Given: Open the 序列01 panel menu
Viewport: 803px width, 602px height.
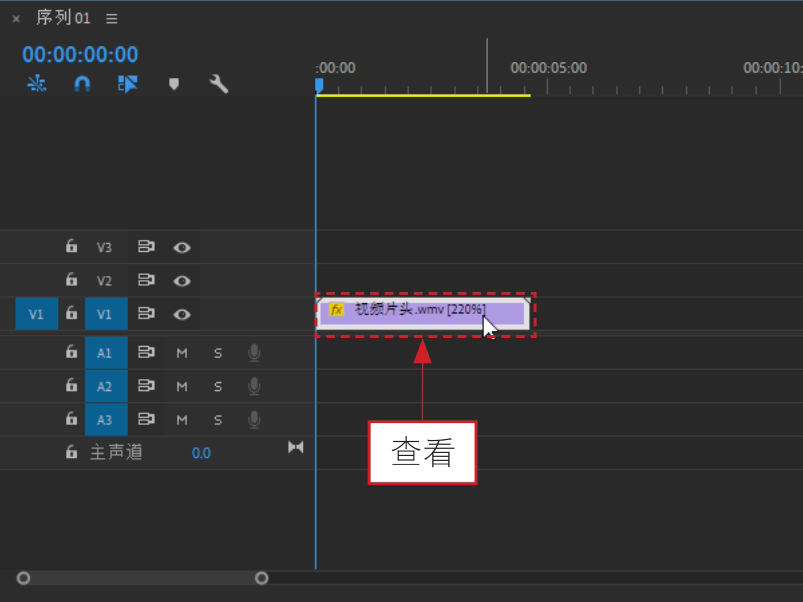Looking at the screenshot, I should 112,19.
